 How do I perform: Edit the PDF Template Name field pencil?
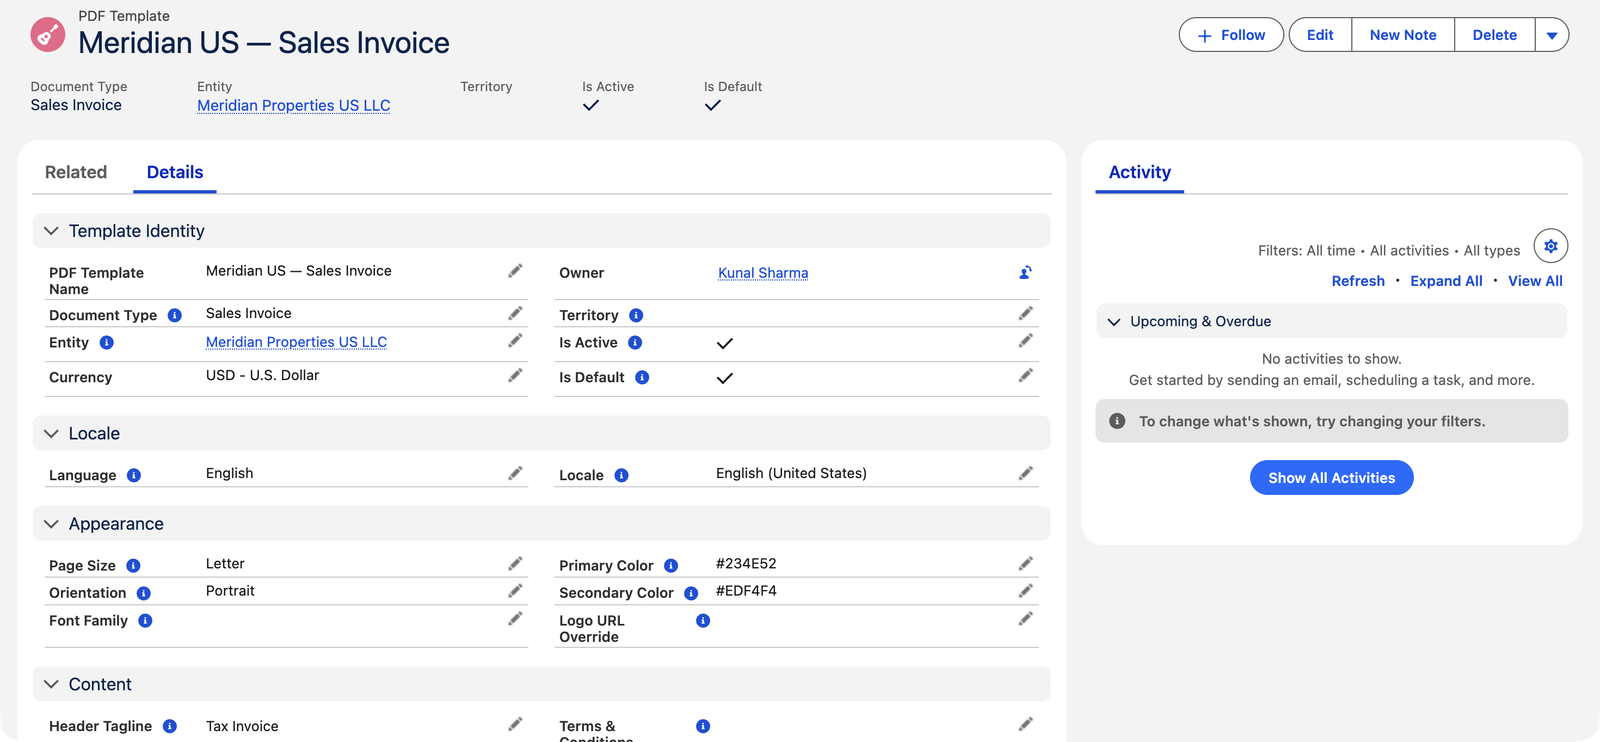[x=515, y=271]
